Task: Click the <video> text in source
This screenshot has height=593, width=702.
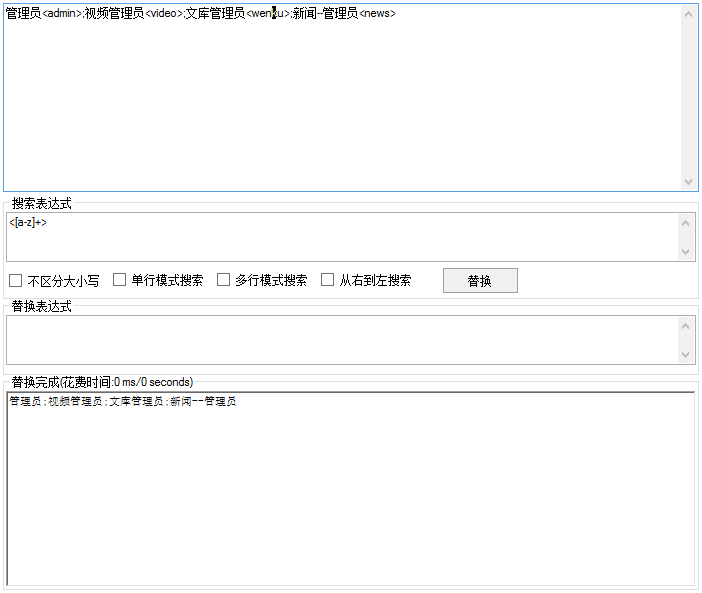Action: [164, 13]
